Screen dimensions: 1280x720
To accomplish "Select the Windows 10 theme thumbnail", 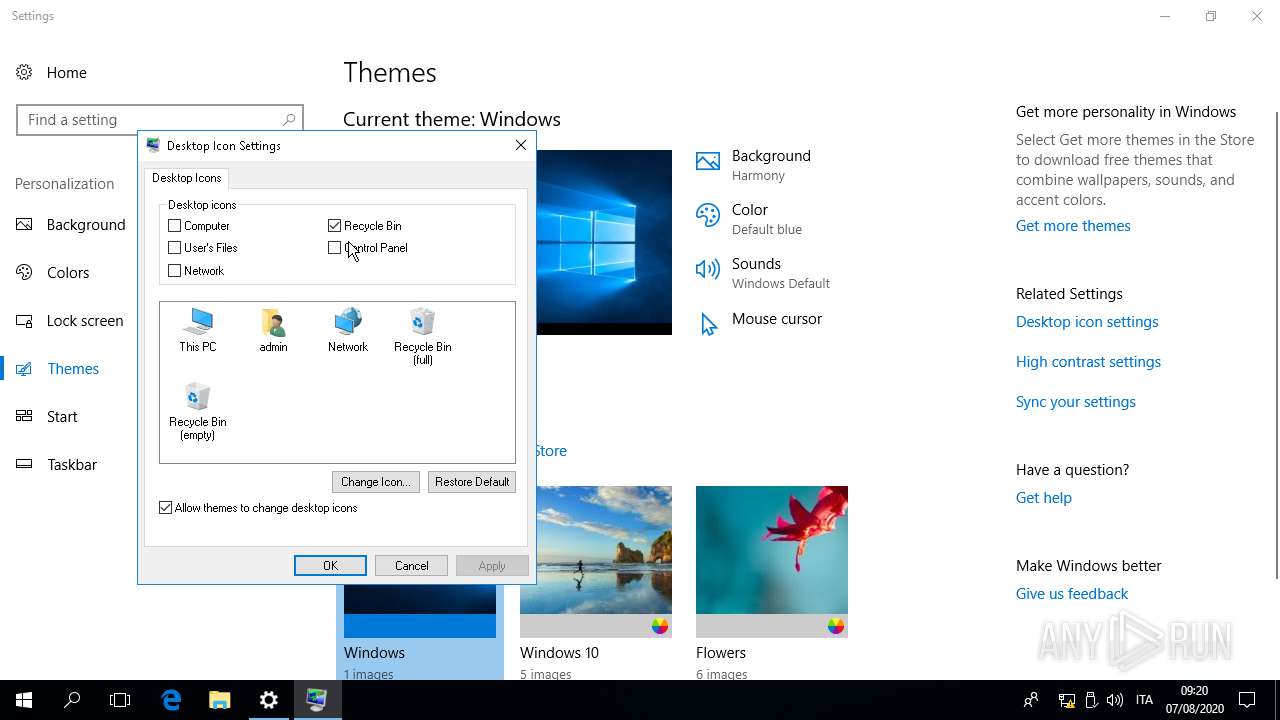I will pyautogui.click(x=596, y=562).
